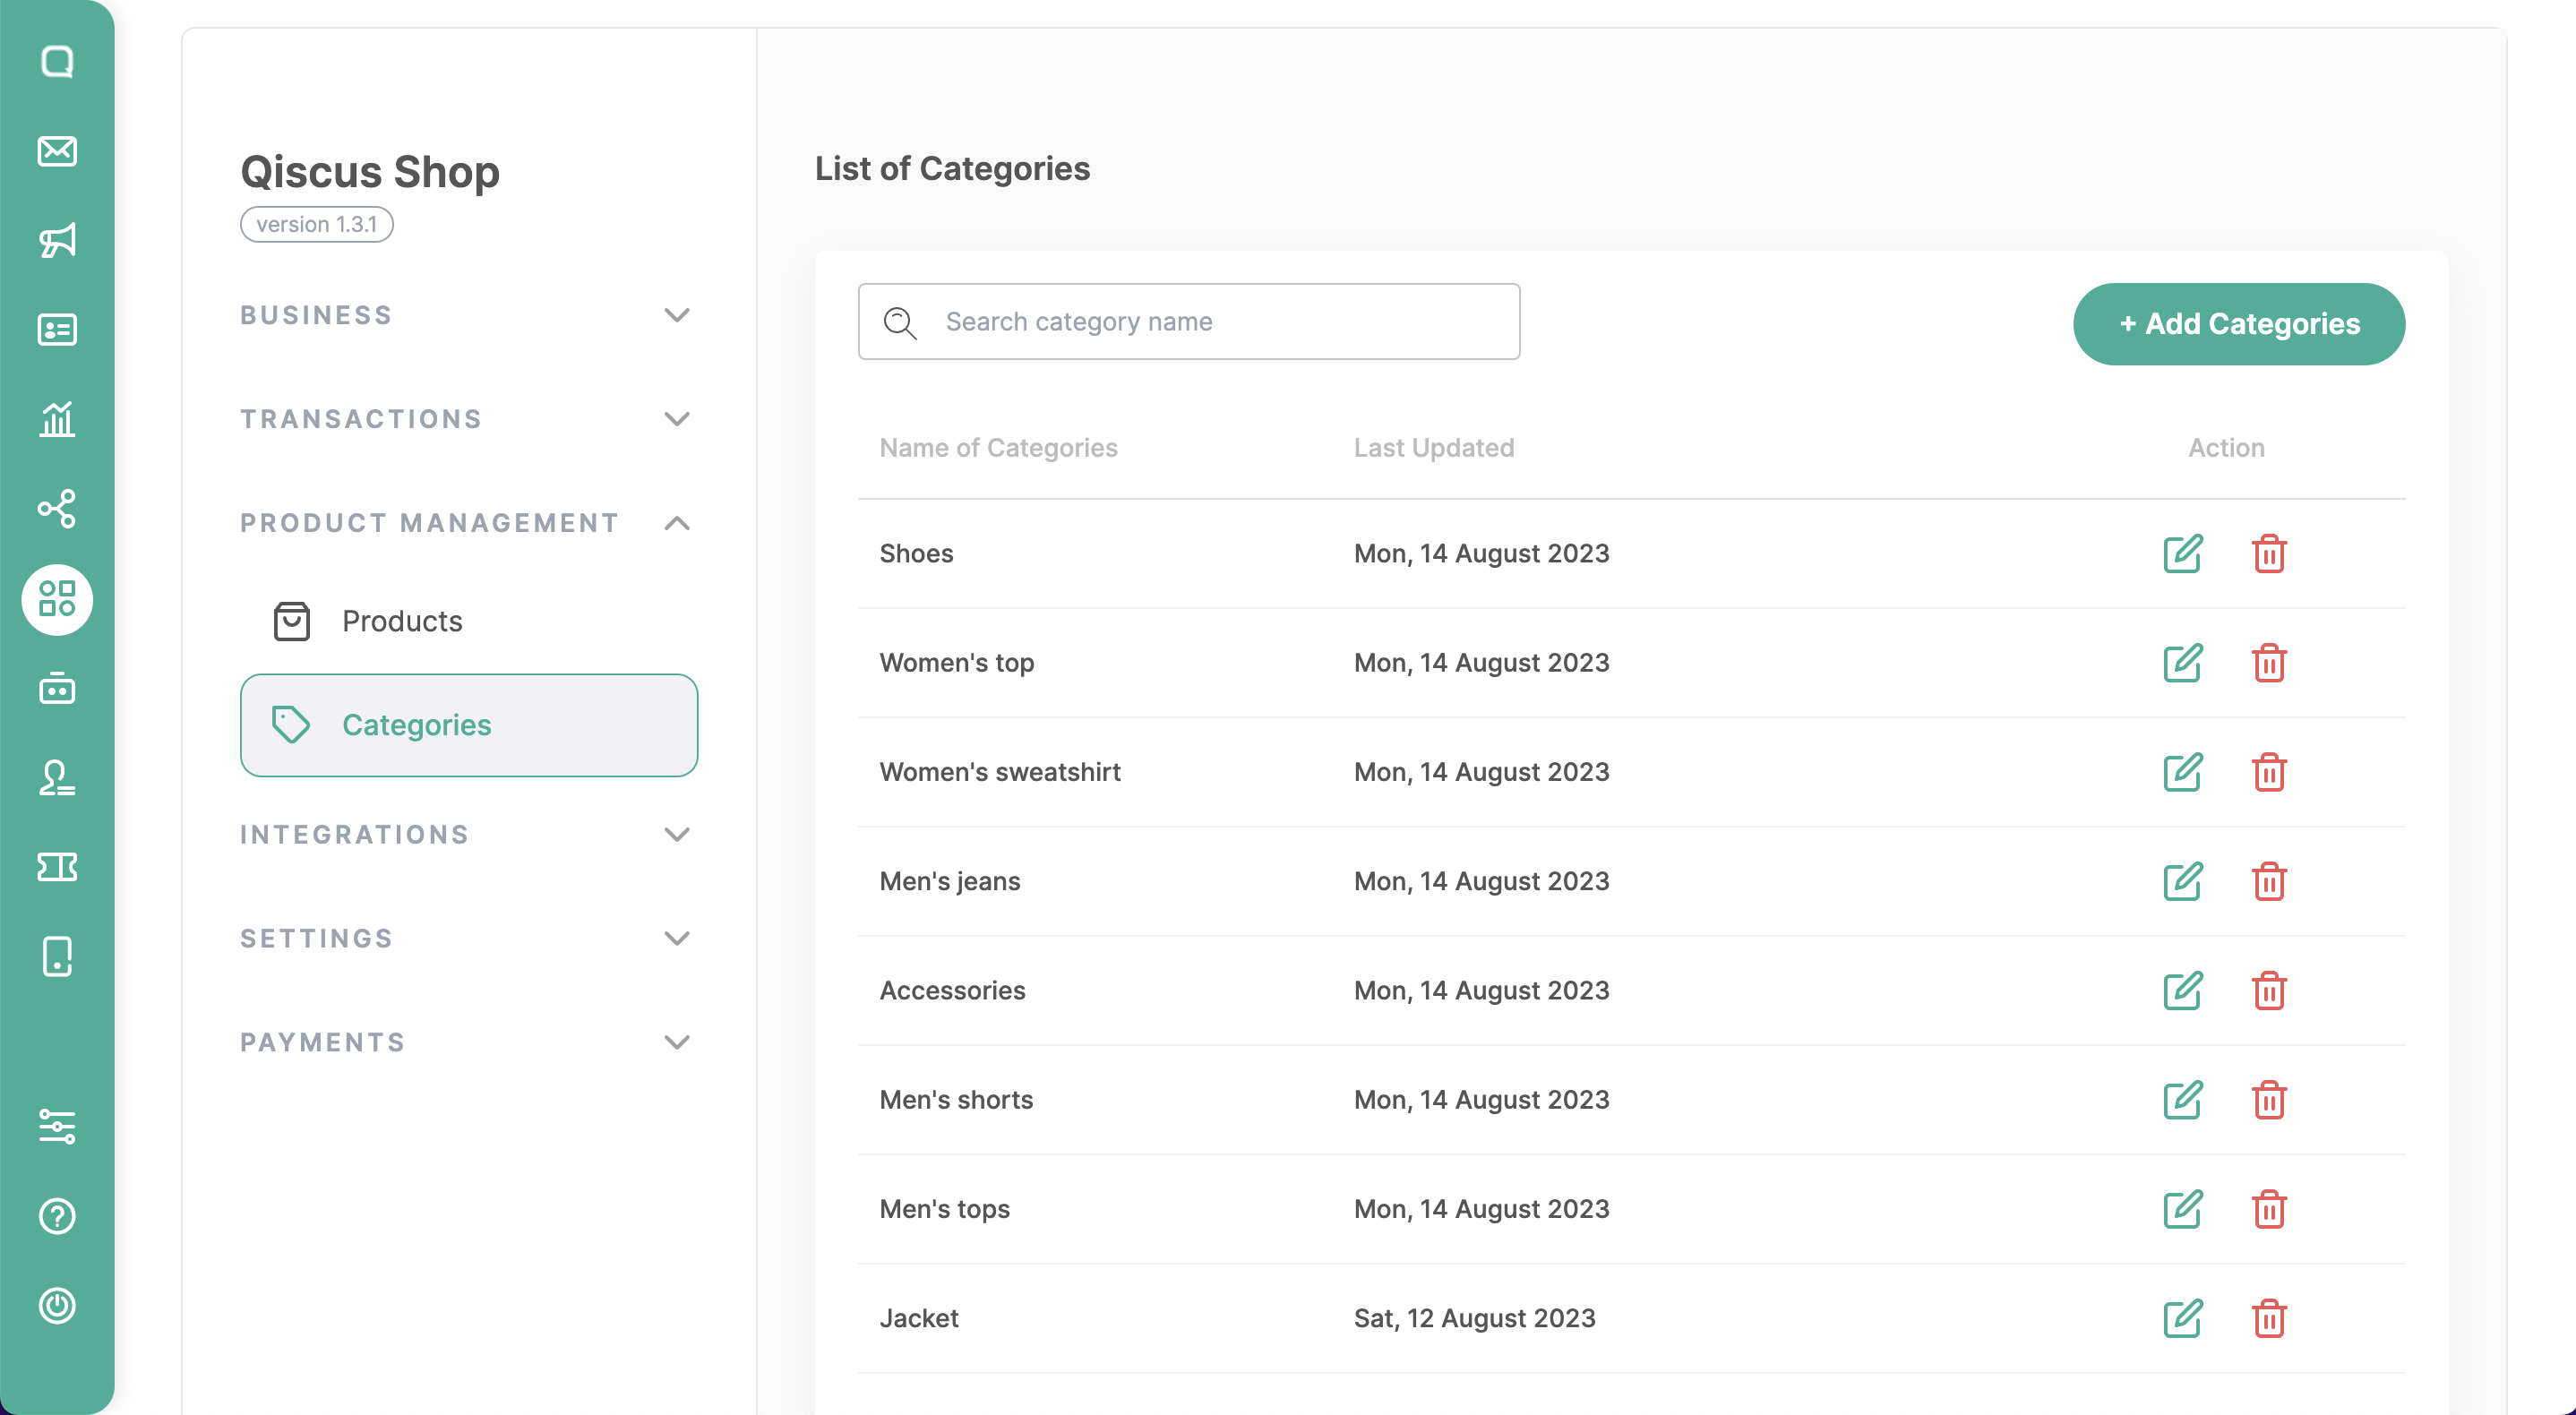Image resolution: width=2576 pixels, height=1415 pixels.
Task: Open the chatbot robot icon in sidebar
Action: click(57, 689)
